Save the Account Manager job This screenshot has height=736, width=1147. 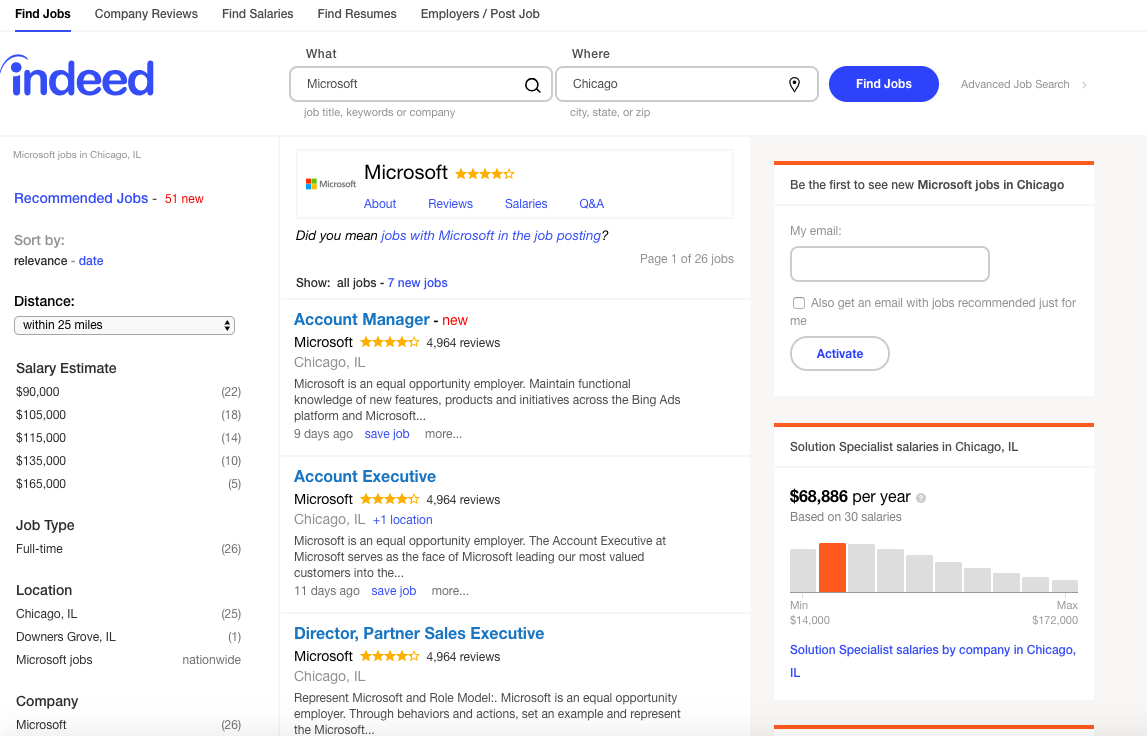click(387, 434)
